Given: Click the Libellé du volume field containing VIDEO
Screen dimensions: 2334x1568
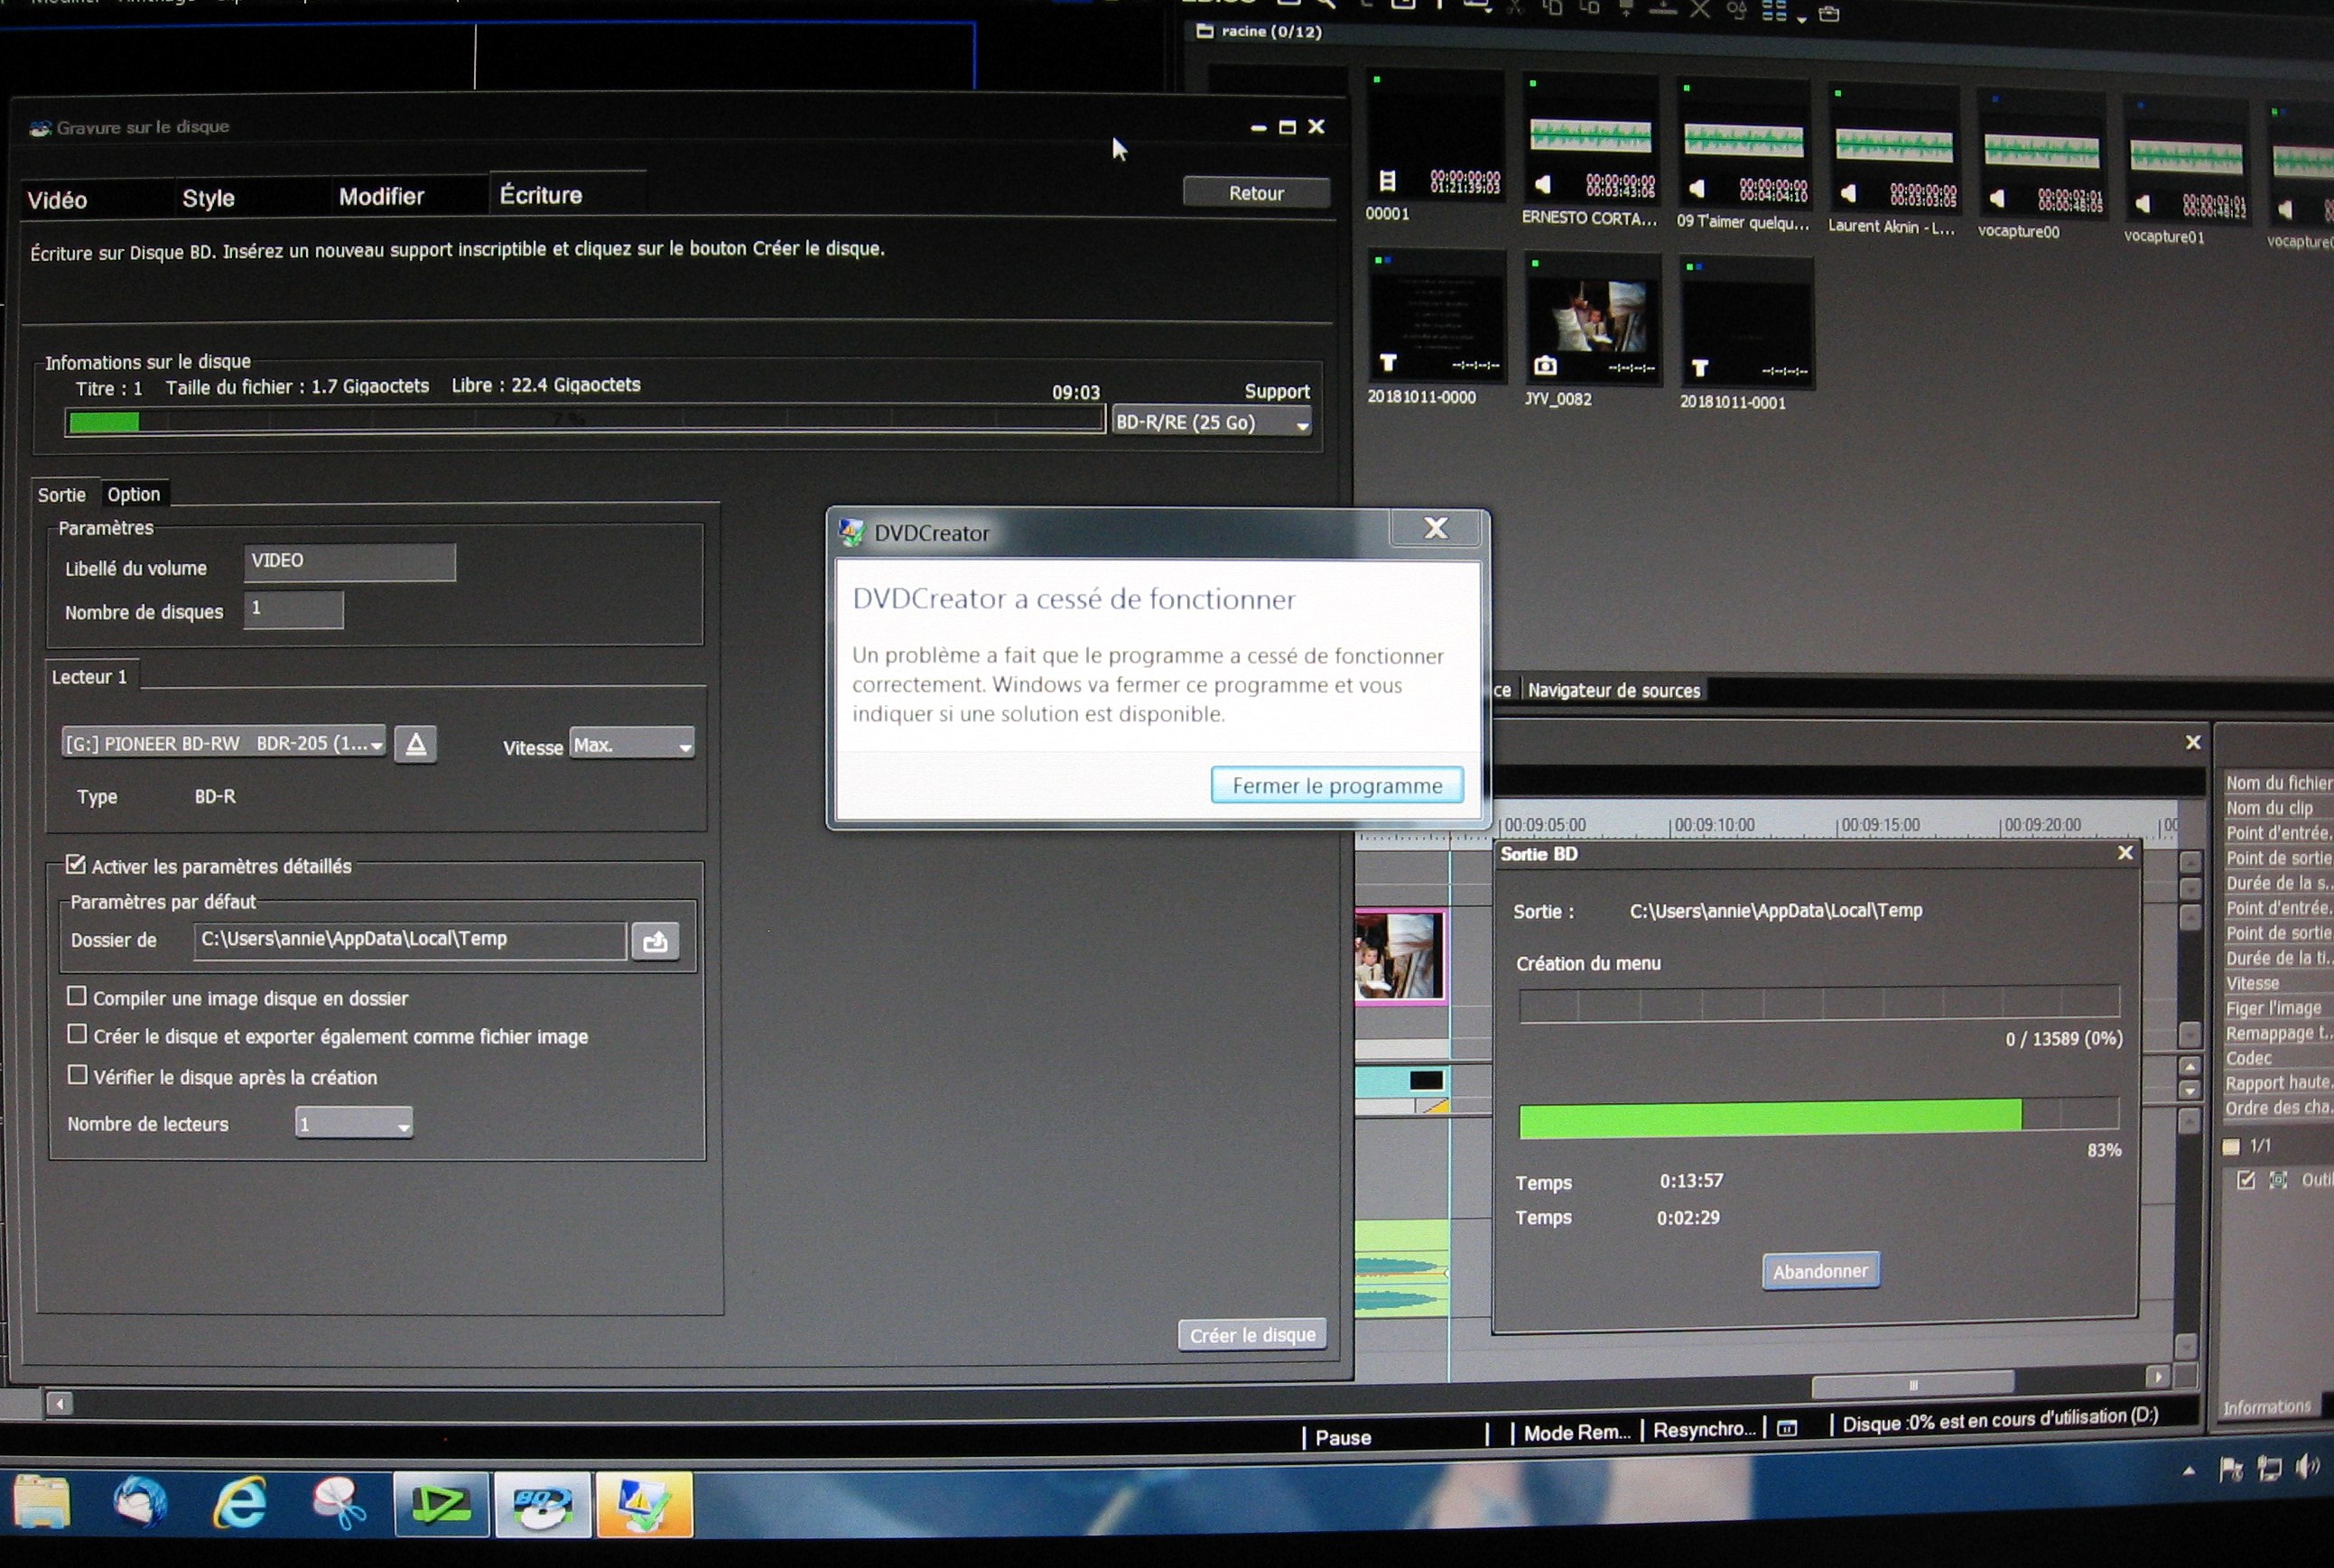Looking at the screenshot, I should coord(349,562).
